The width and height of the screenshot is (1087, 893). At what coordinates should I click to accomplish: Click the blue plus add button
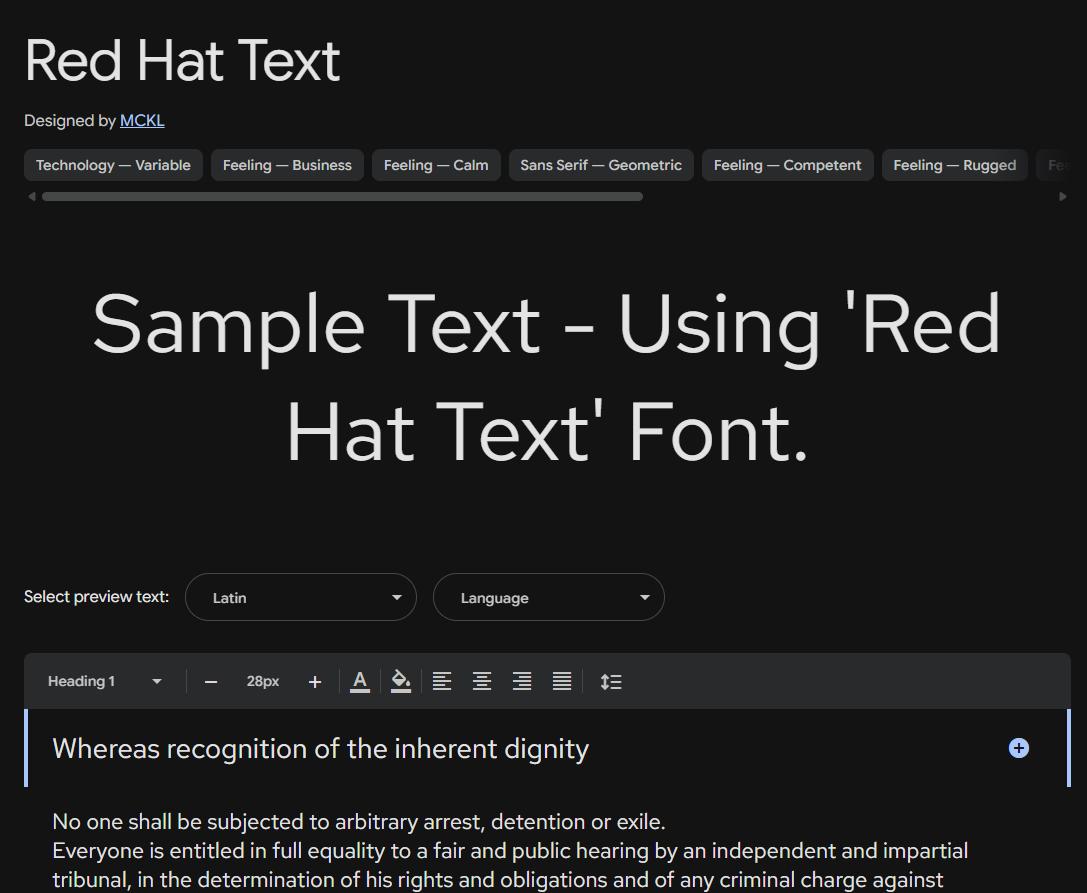[1018, 748]
